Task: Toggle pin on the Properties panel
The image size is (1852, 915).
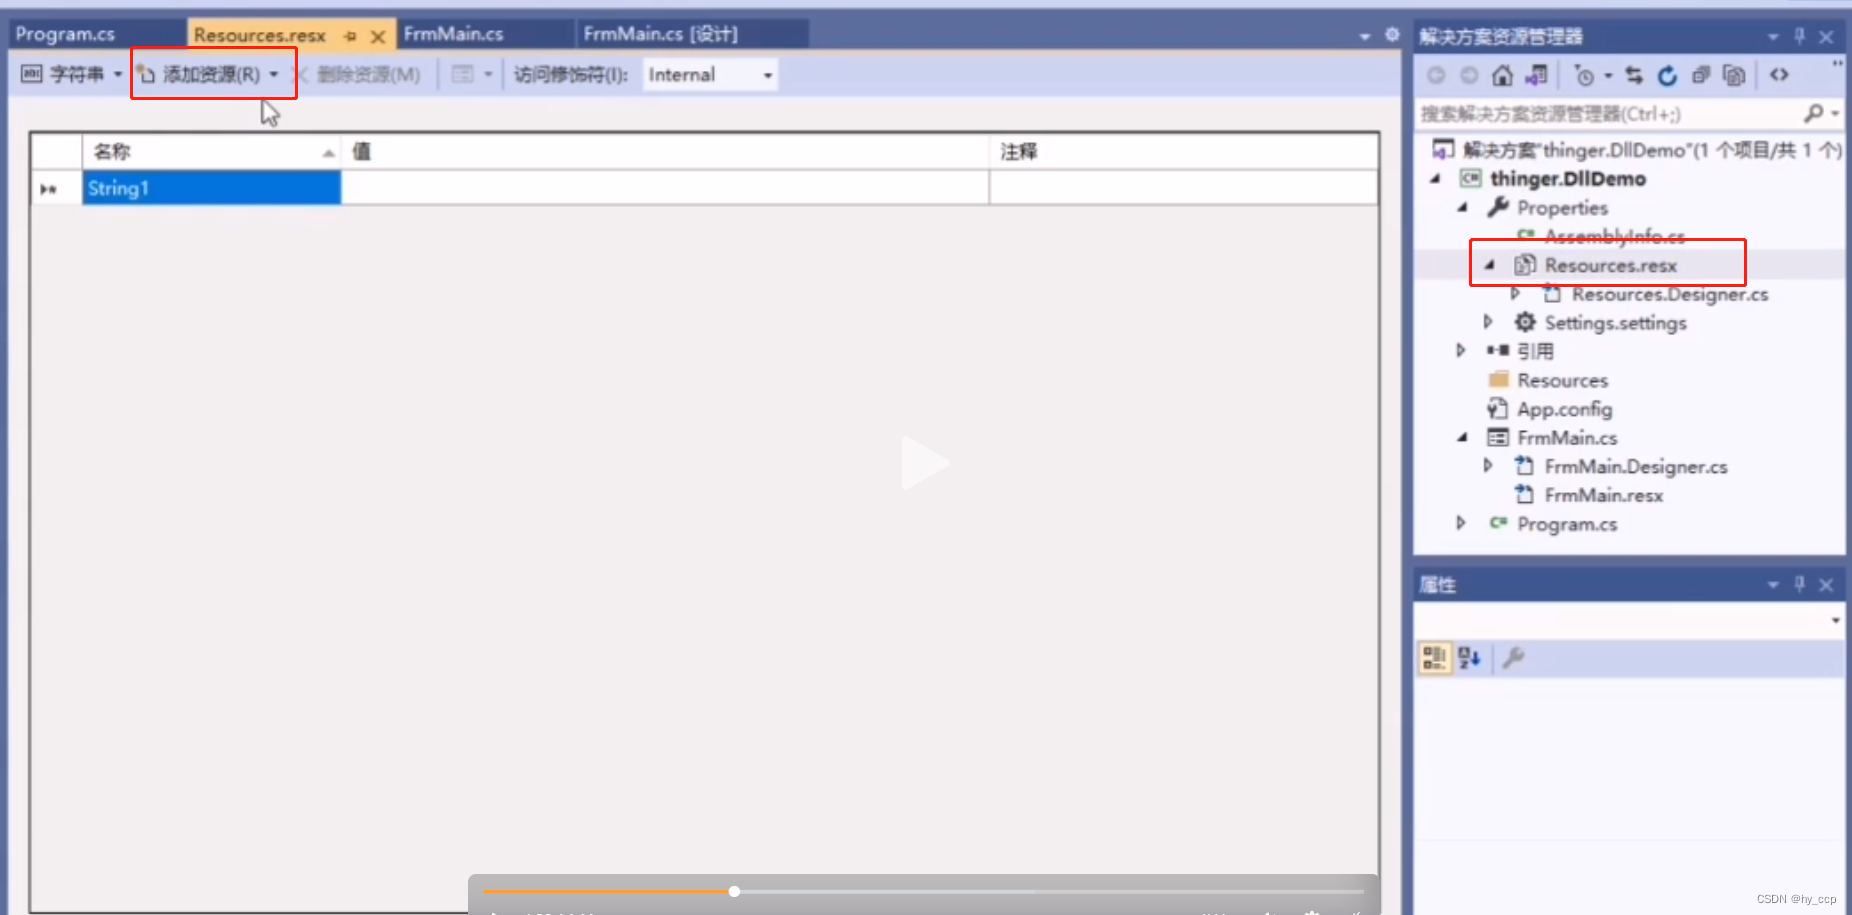Action: click(x=1799, y=585)
